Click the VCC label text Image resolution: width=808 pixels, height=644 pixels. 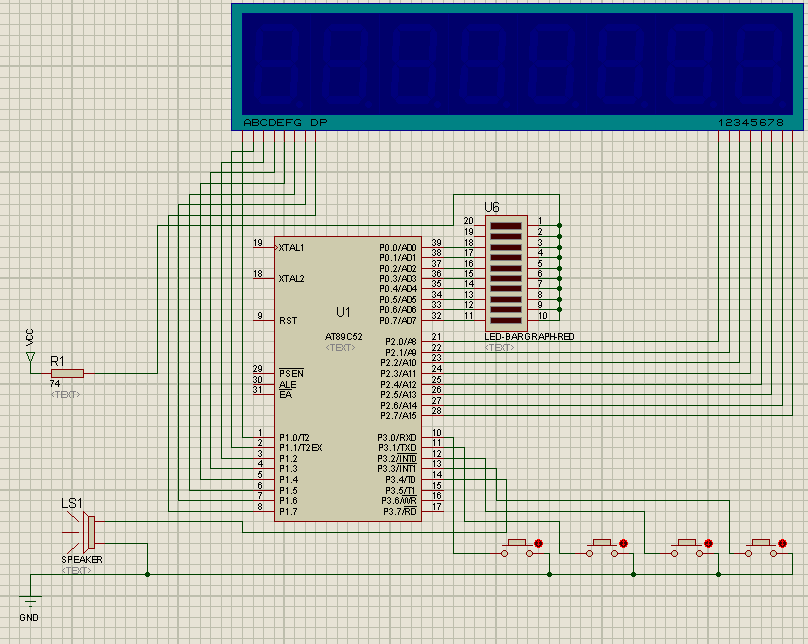tap(30, 337)
